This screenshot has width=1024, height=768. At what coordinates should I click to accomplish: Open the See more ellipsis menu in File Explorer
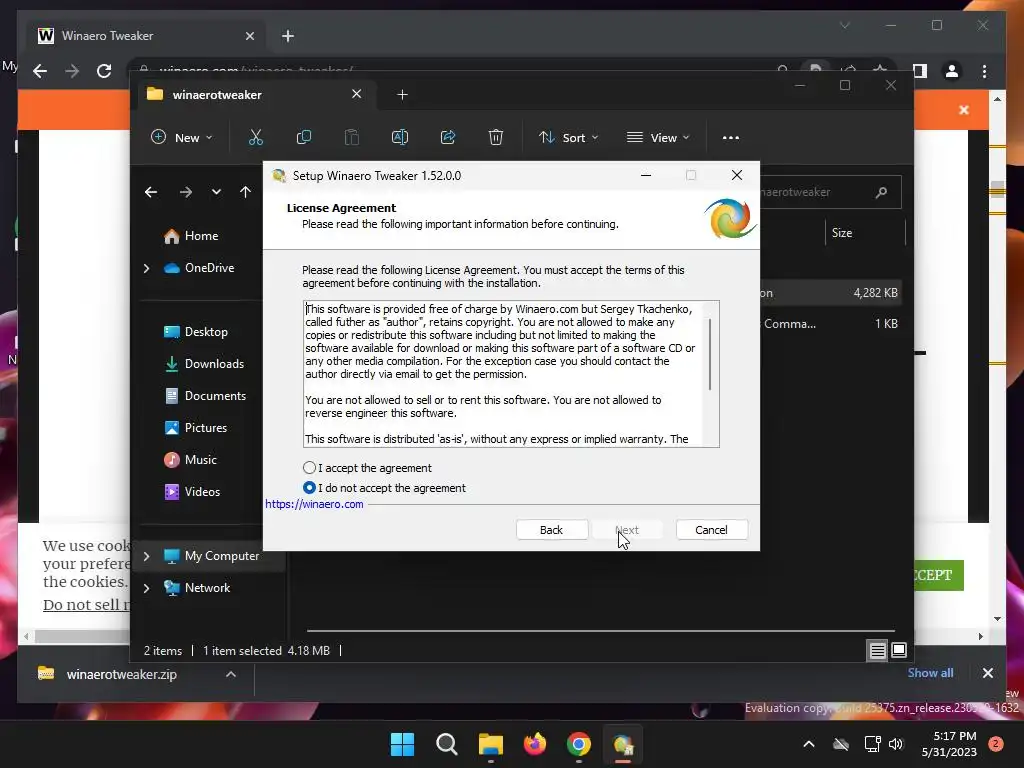(731, 137)
